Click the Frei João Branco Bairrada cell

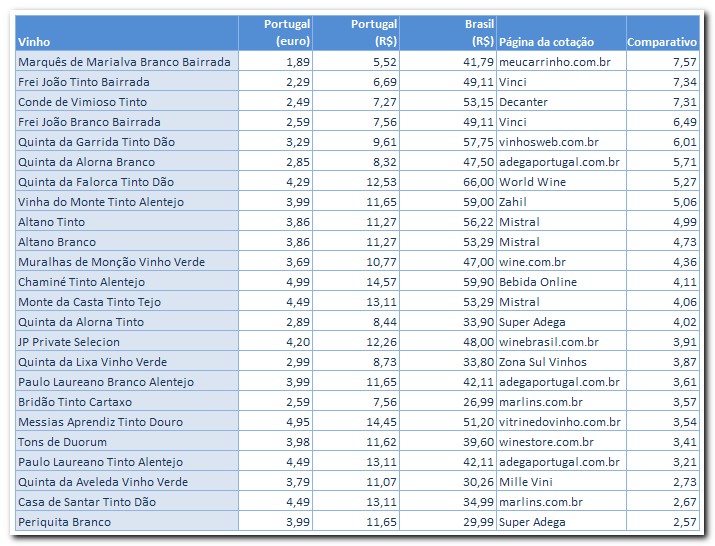click(127, 121)
